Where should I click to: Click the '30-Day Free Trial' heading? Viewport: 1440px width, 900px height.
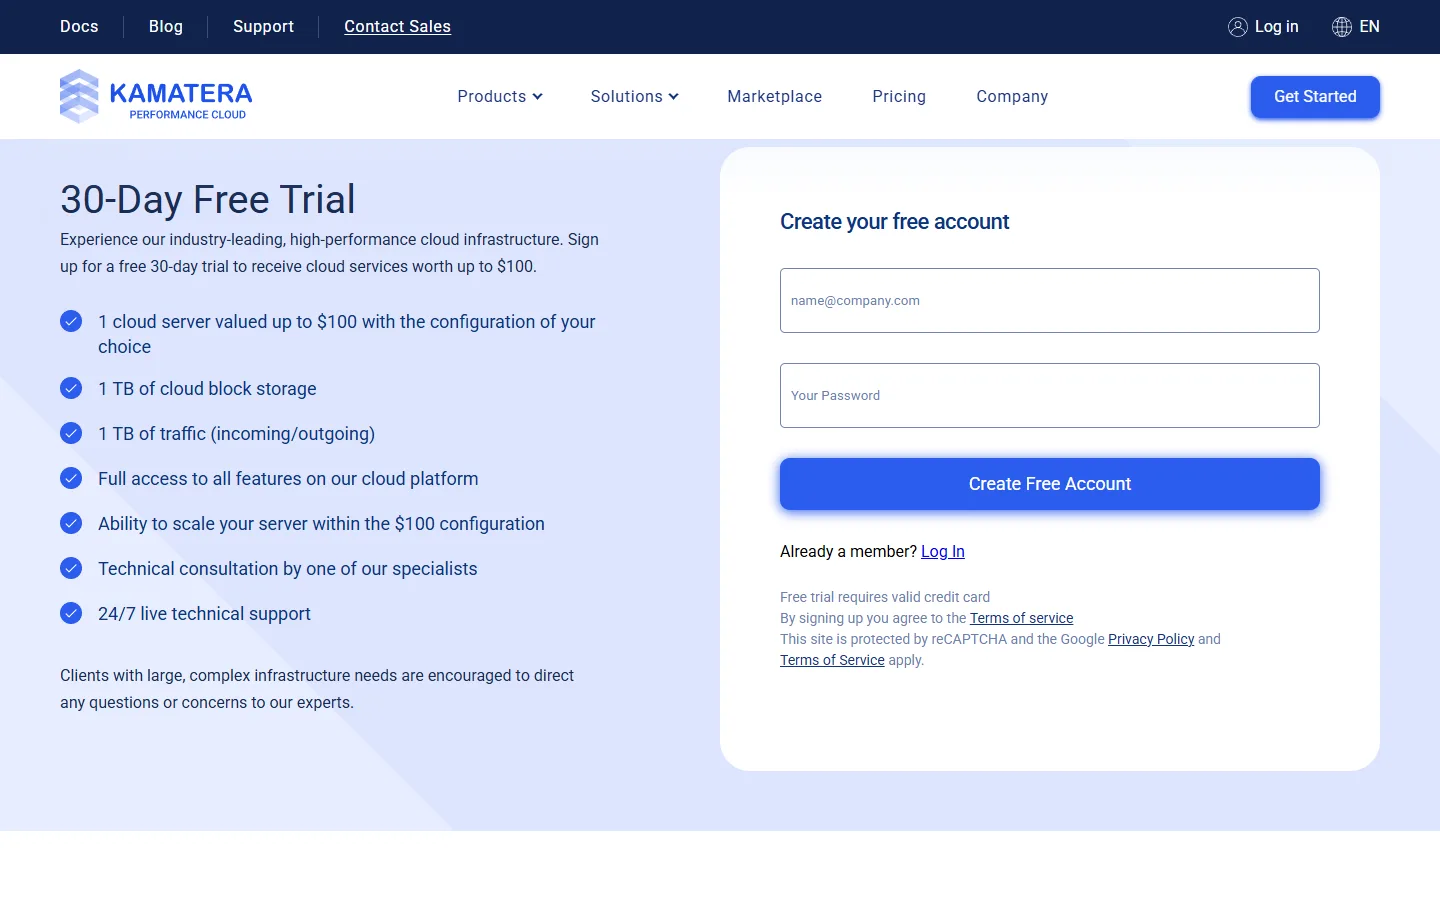click(208, 199)
